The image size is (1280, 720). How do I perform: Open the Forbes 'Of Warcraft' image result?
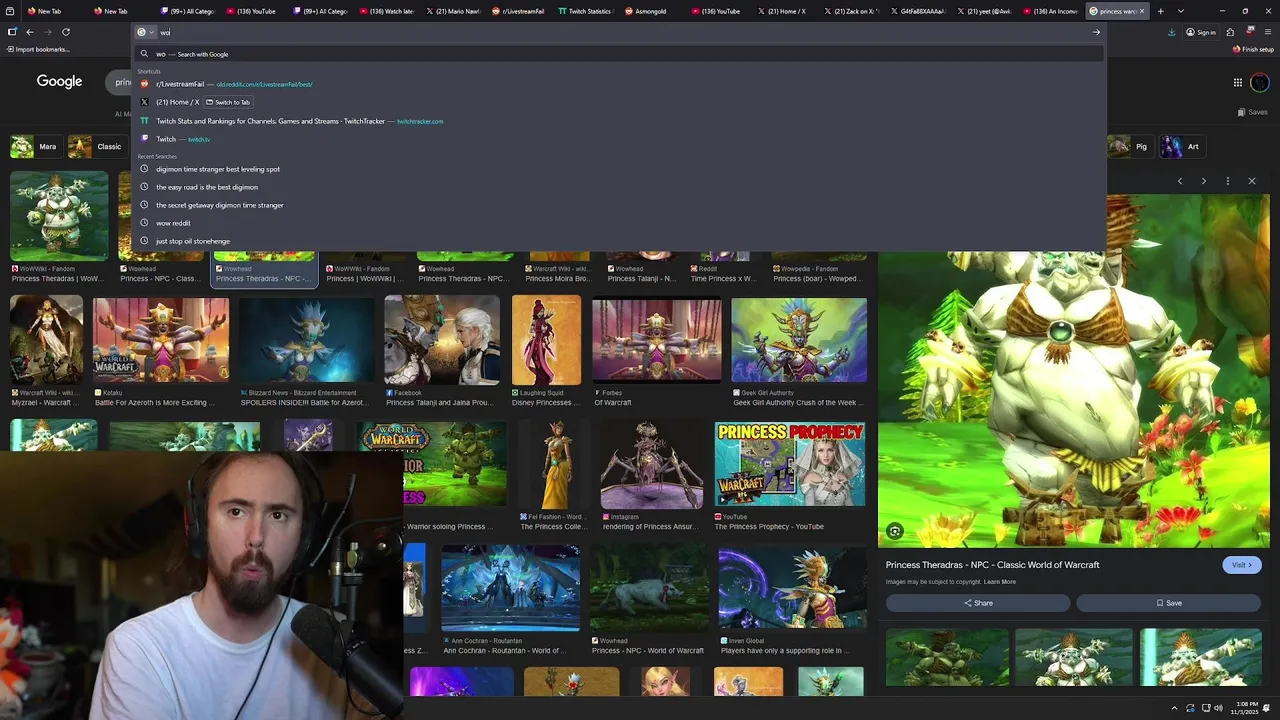point(656,340)
